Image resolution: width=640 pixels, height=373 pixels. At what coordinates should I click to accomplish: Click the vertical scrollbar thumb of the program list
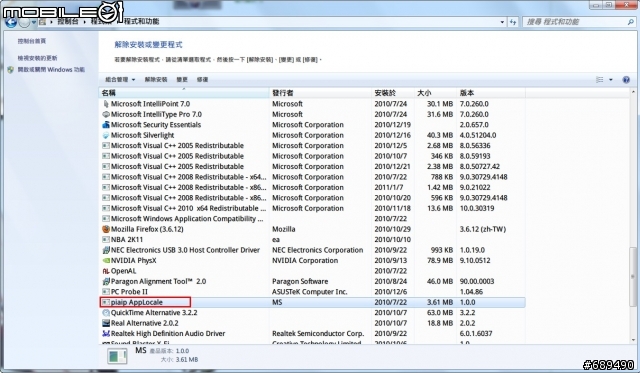[633, 276]
